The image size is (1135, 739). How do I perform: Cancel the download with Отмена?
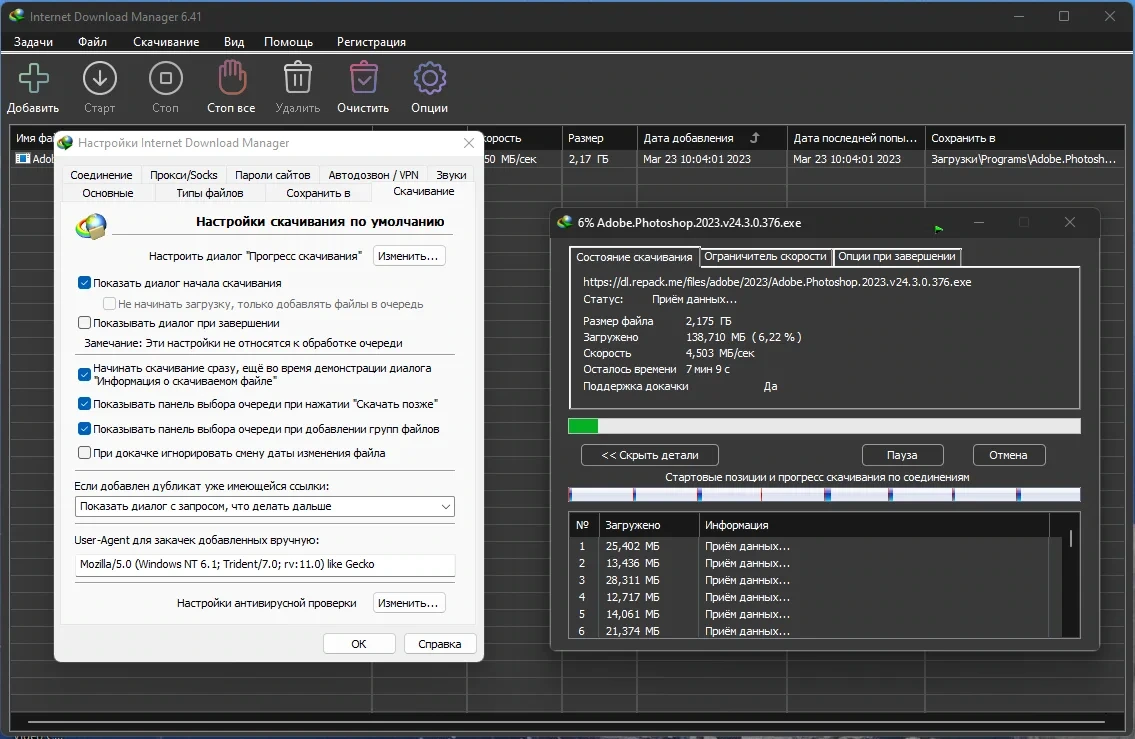pyautogui.click(x=1008, y=455)
